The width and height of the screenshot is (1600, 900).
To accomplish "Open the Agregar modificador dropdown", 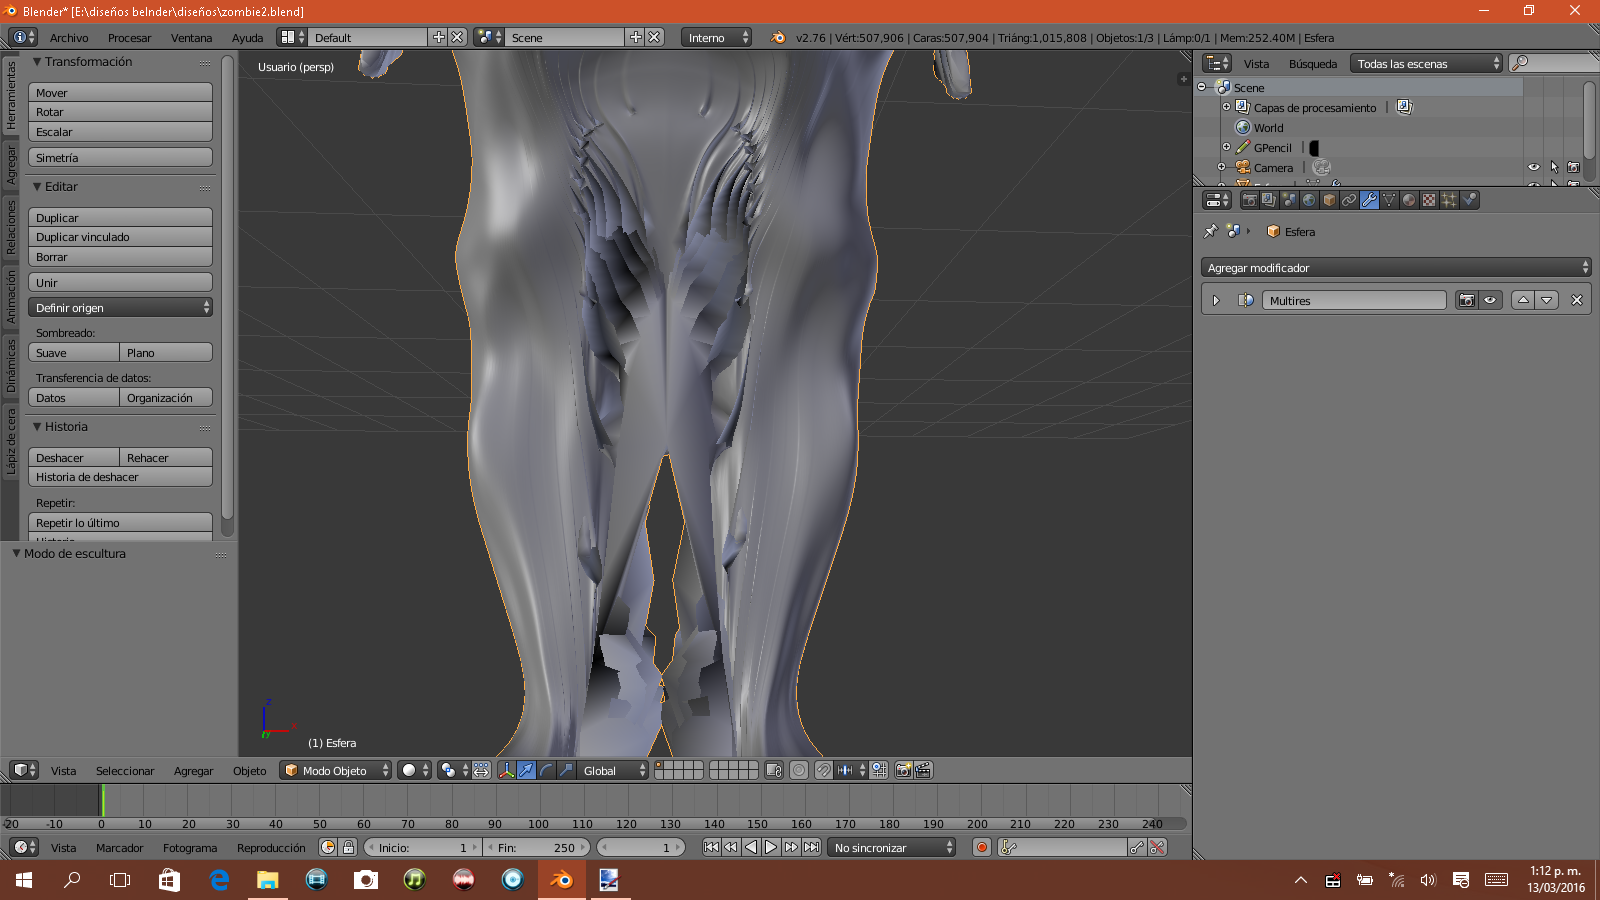I will (1395, 268).
